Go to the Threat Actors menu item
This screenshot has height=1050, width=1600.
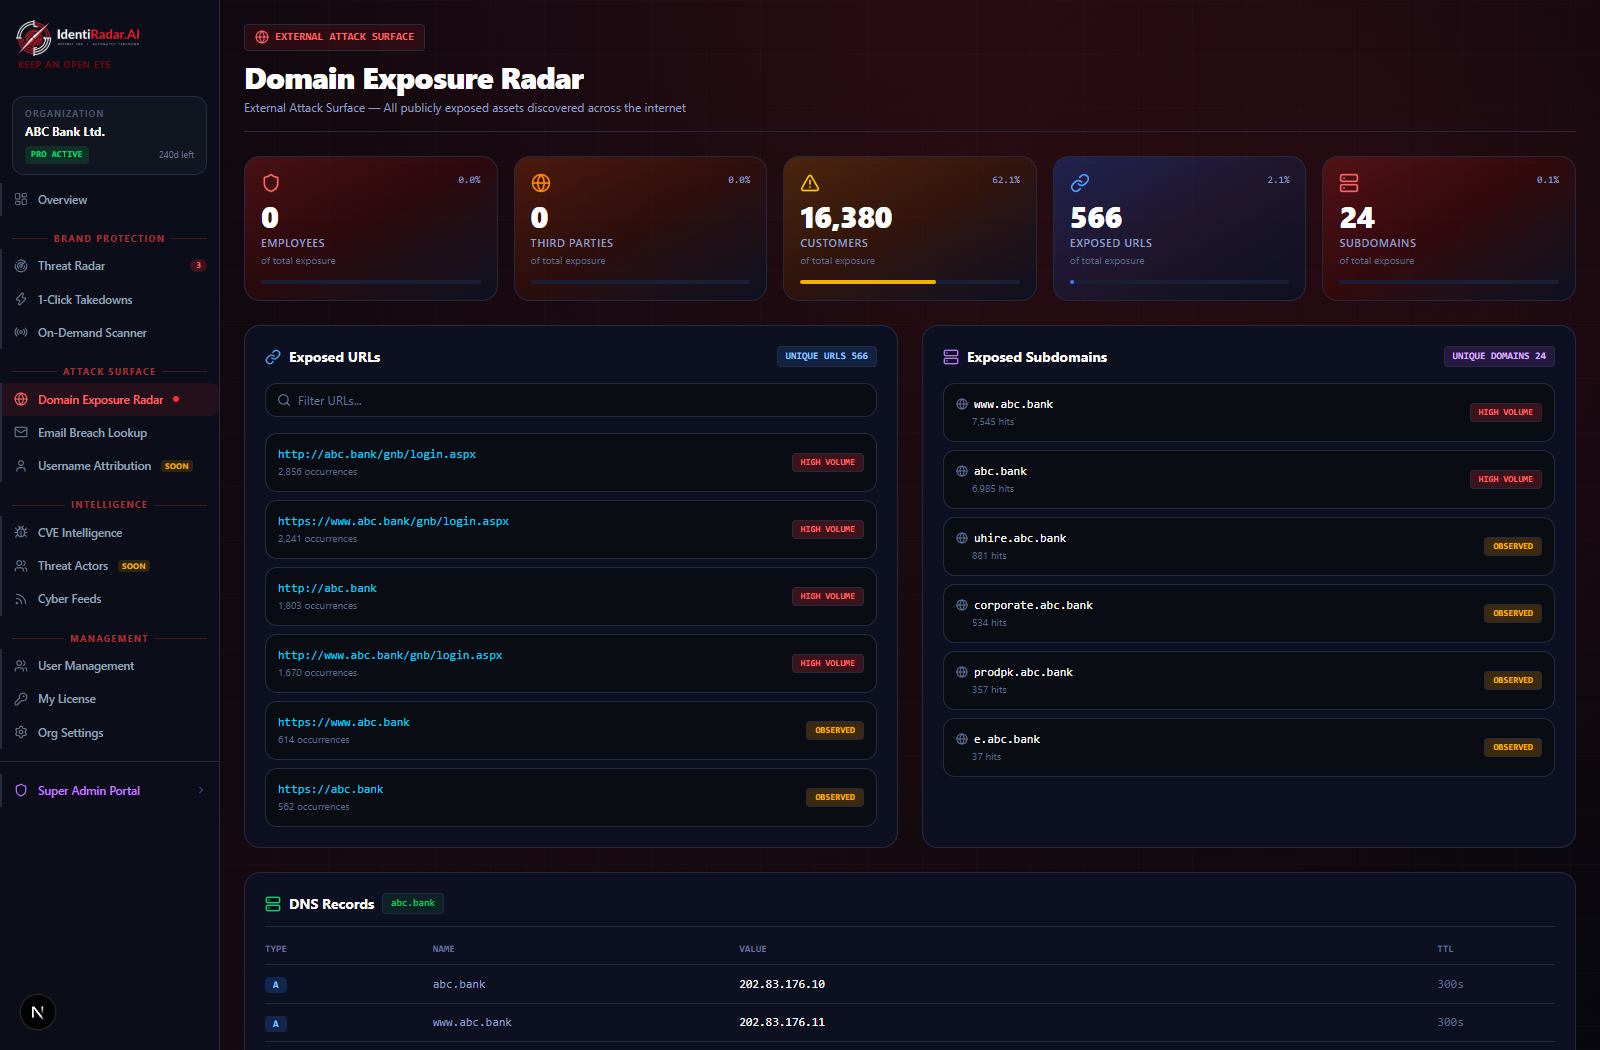pos(110,566)
